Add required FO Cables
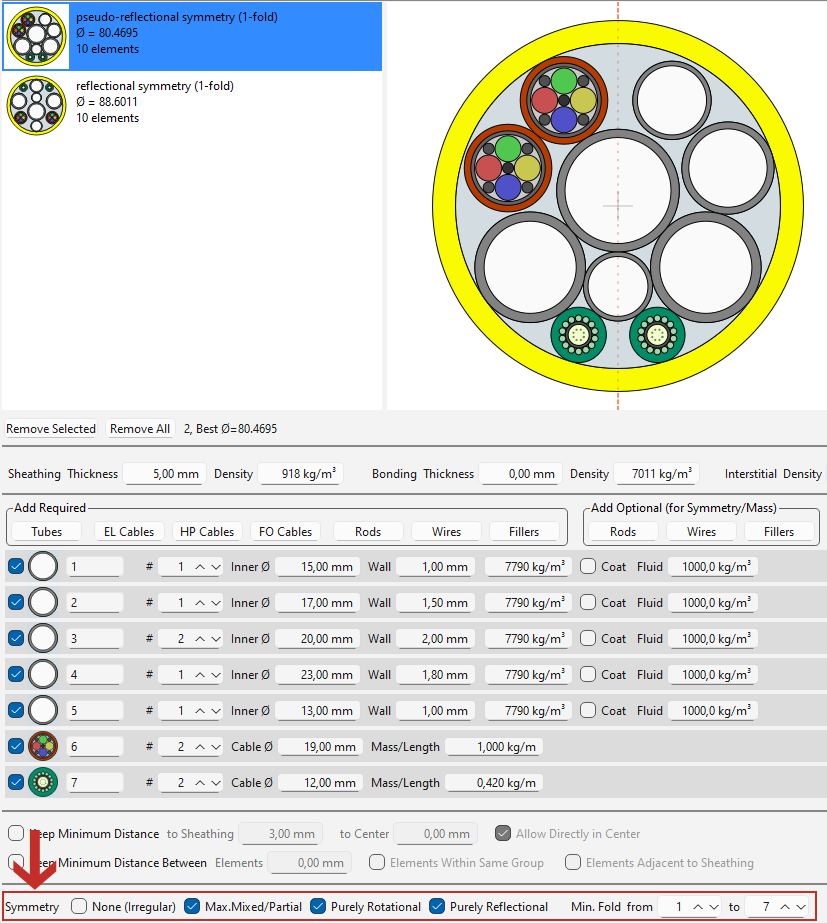This screenshot has height=923, width=827. (287, 532)
